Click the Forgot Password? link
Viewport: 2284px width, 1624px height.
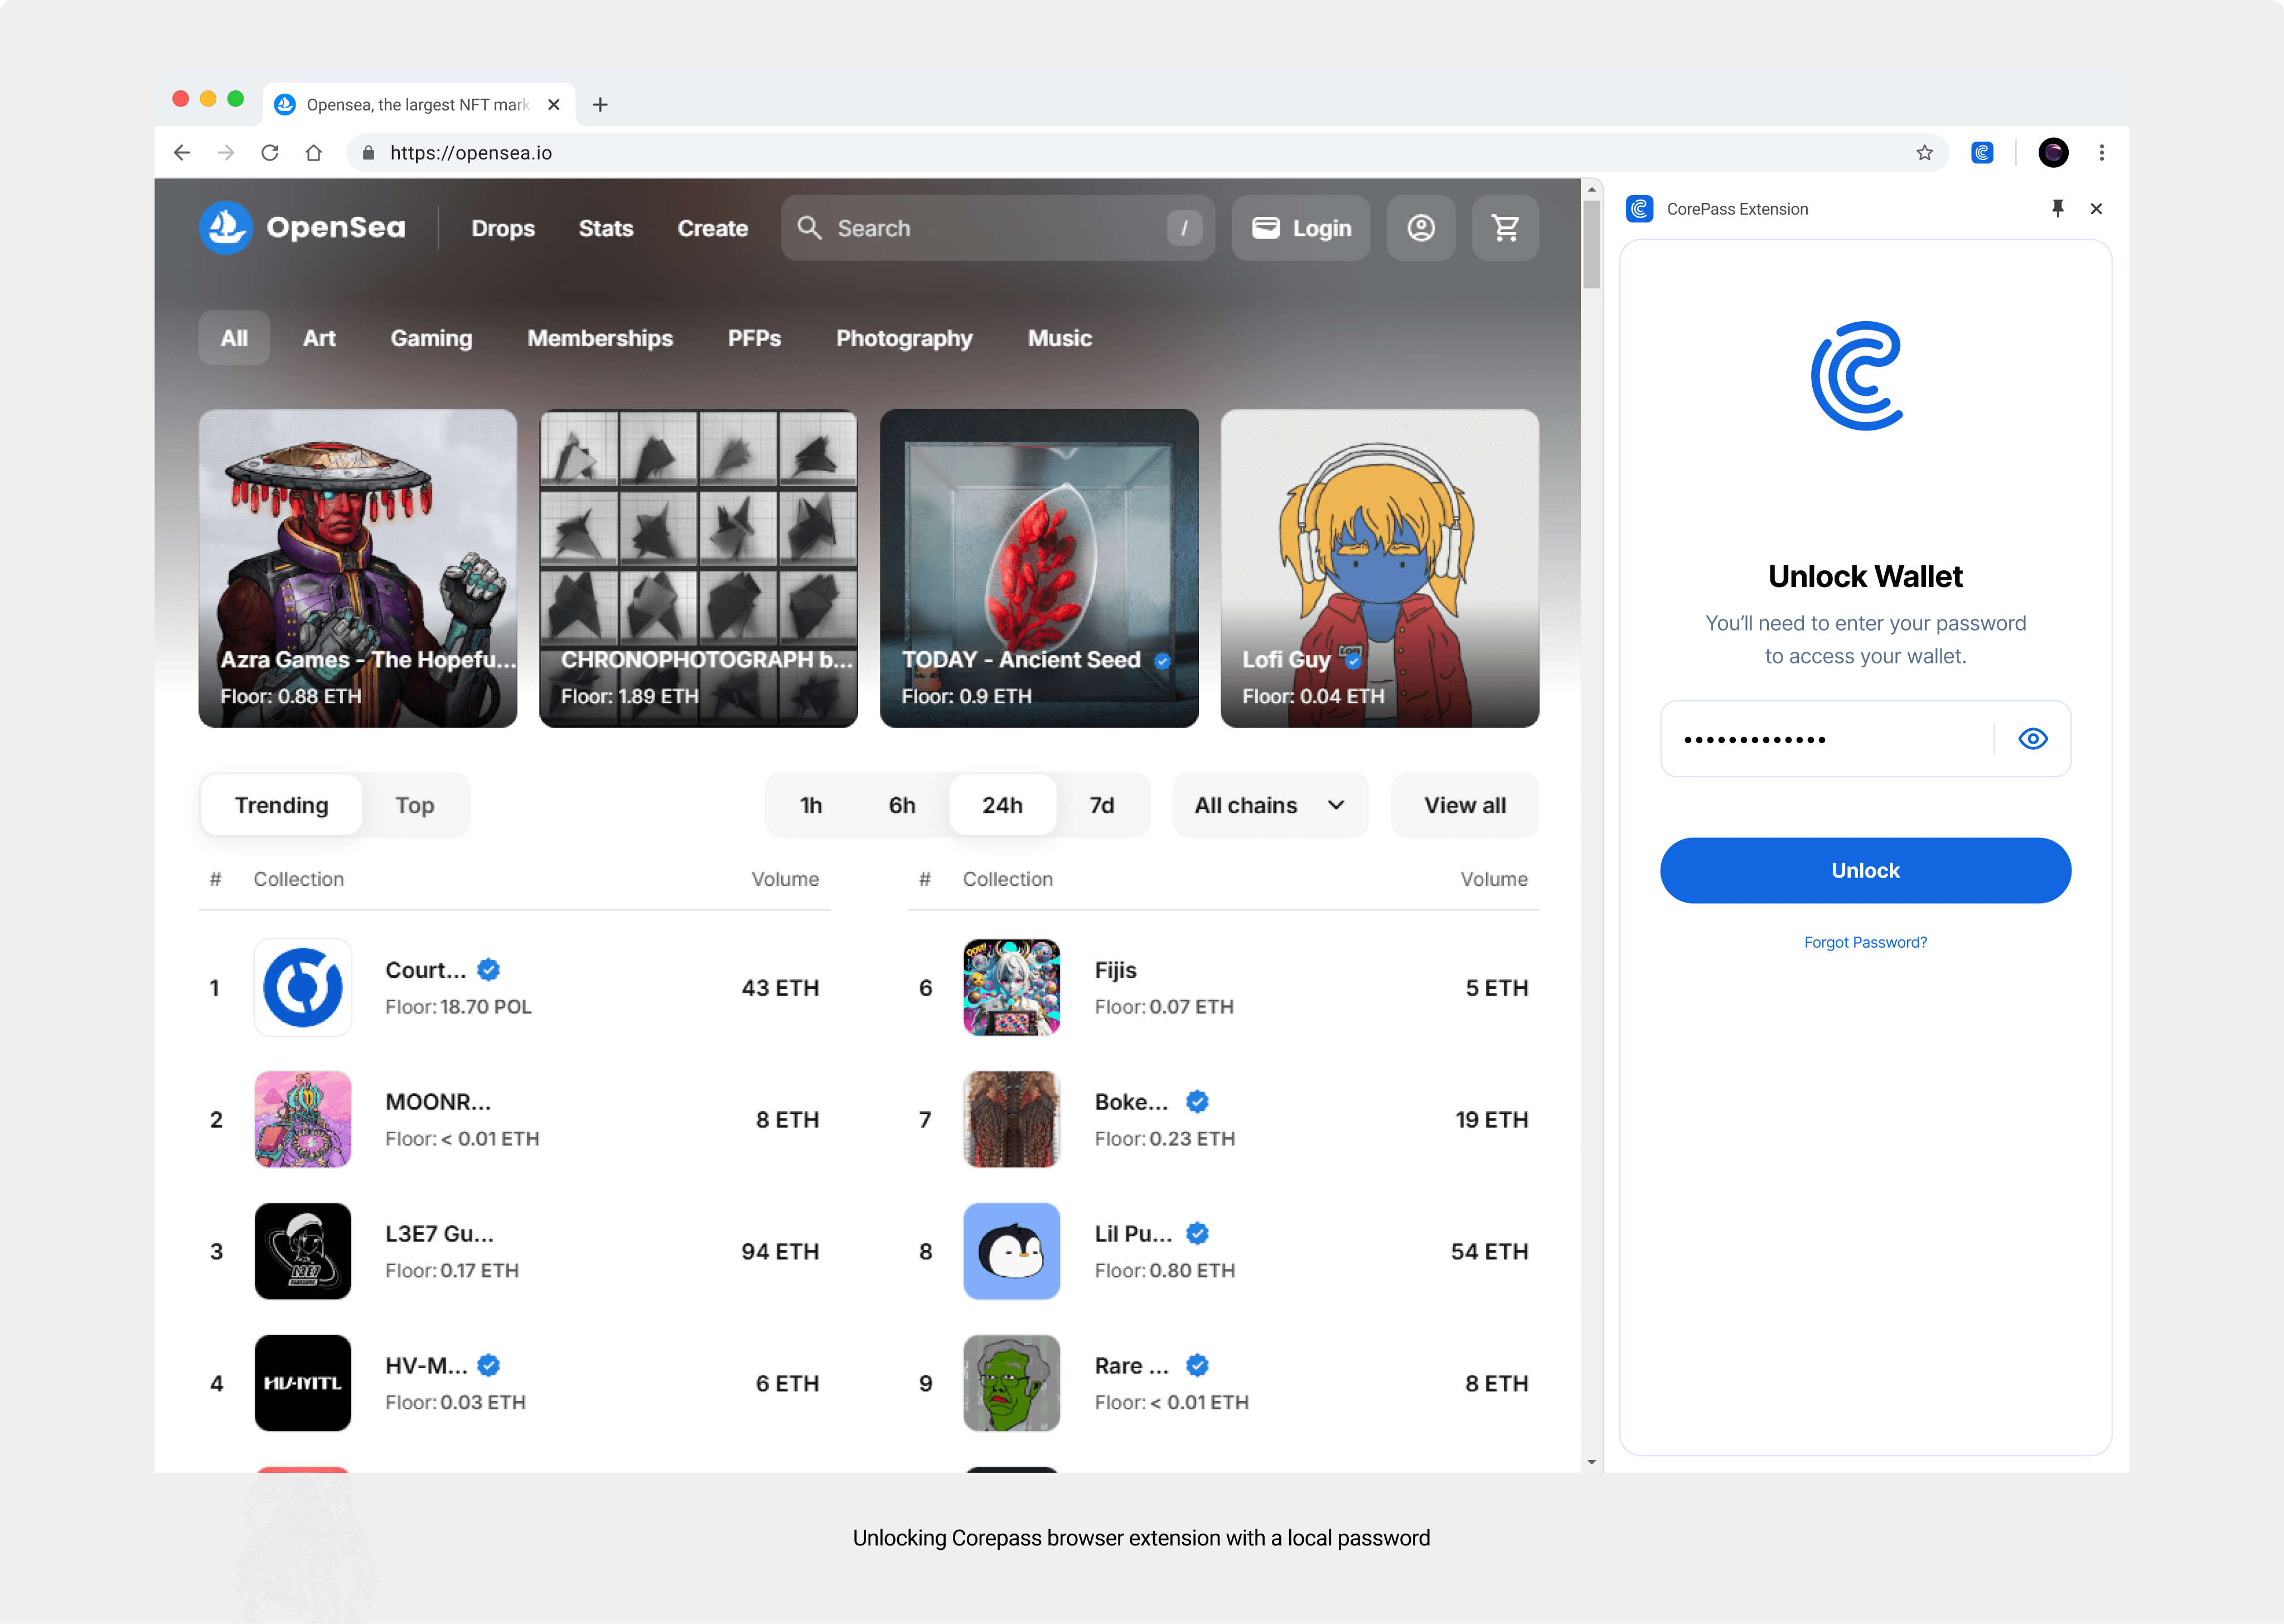[x=1865, y=942]
